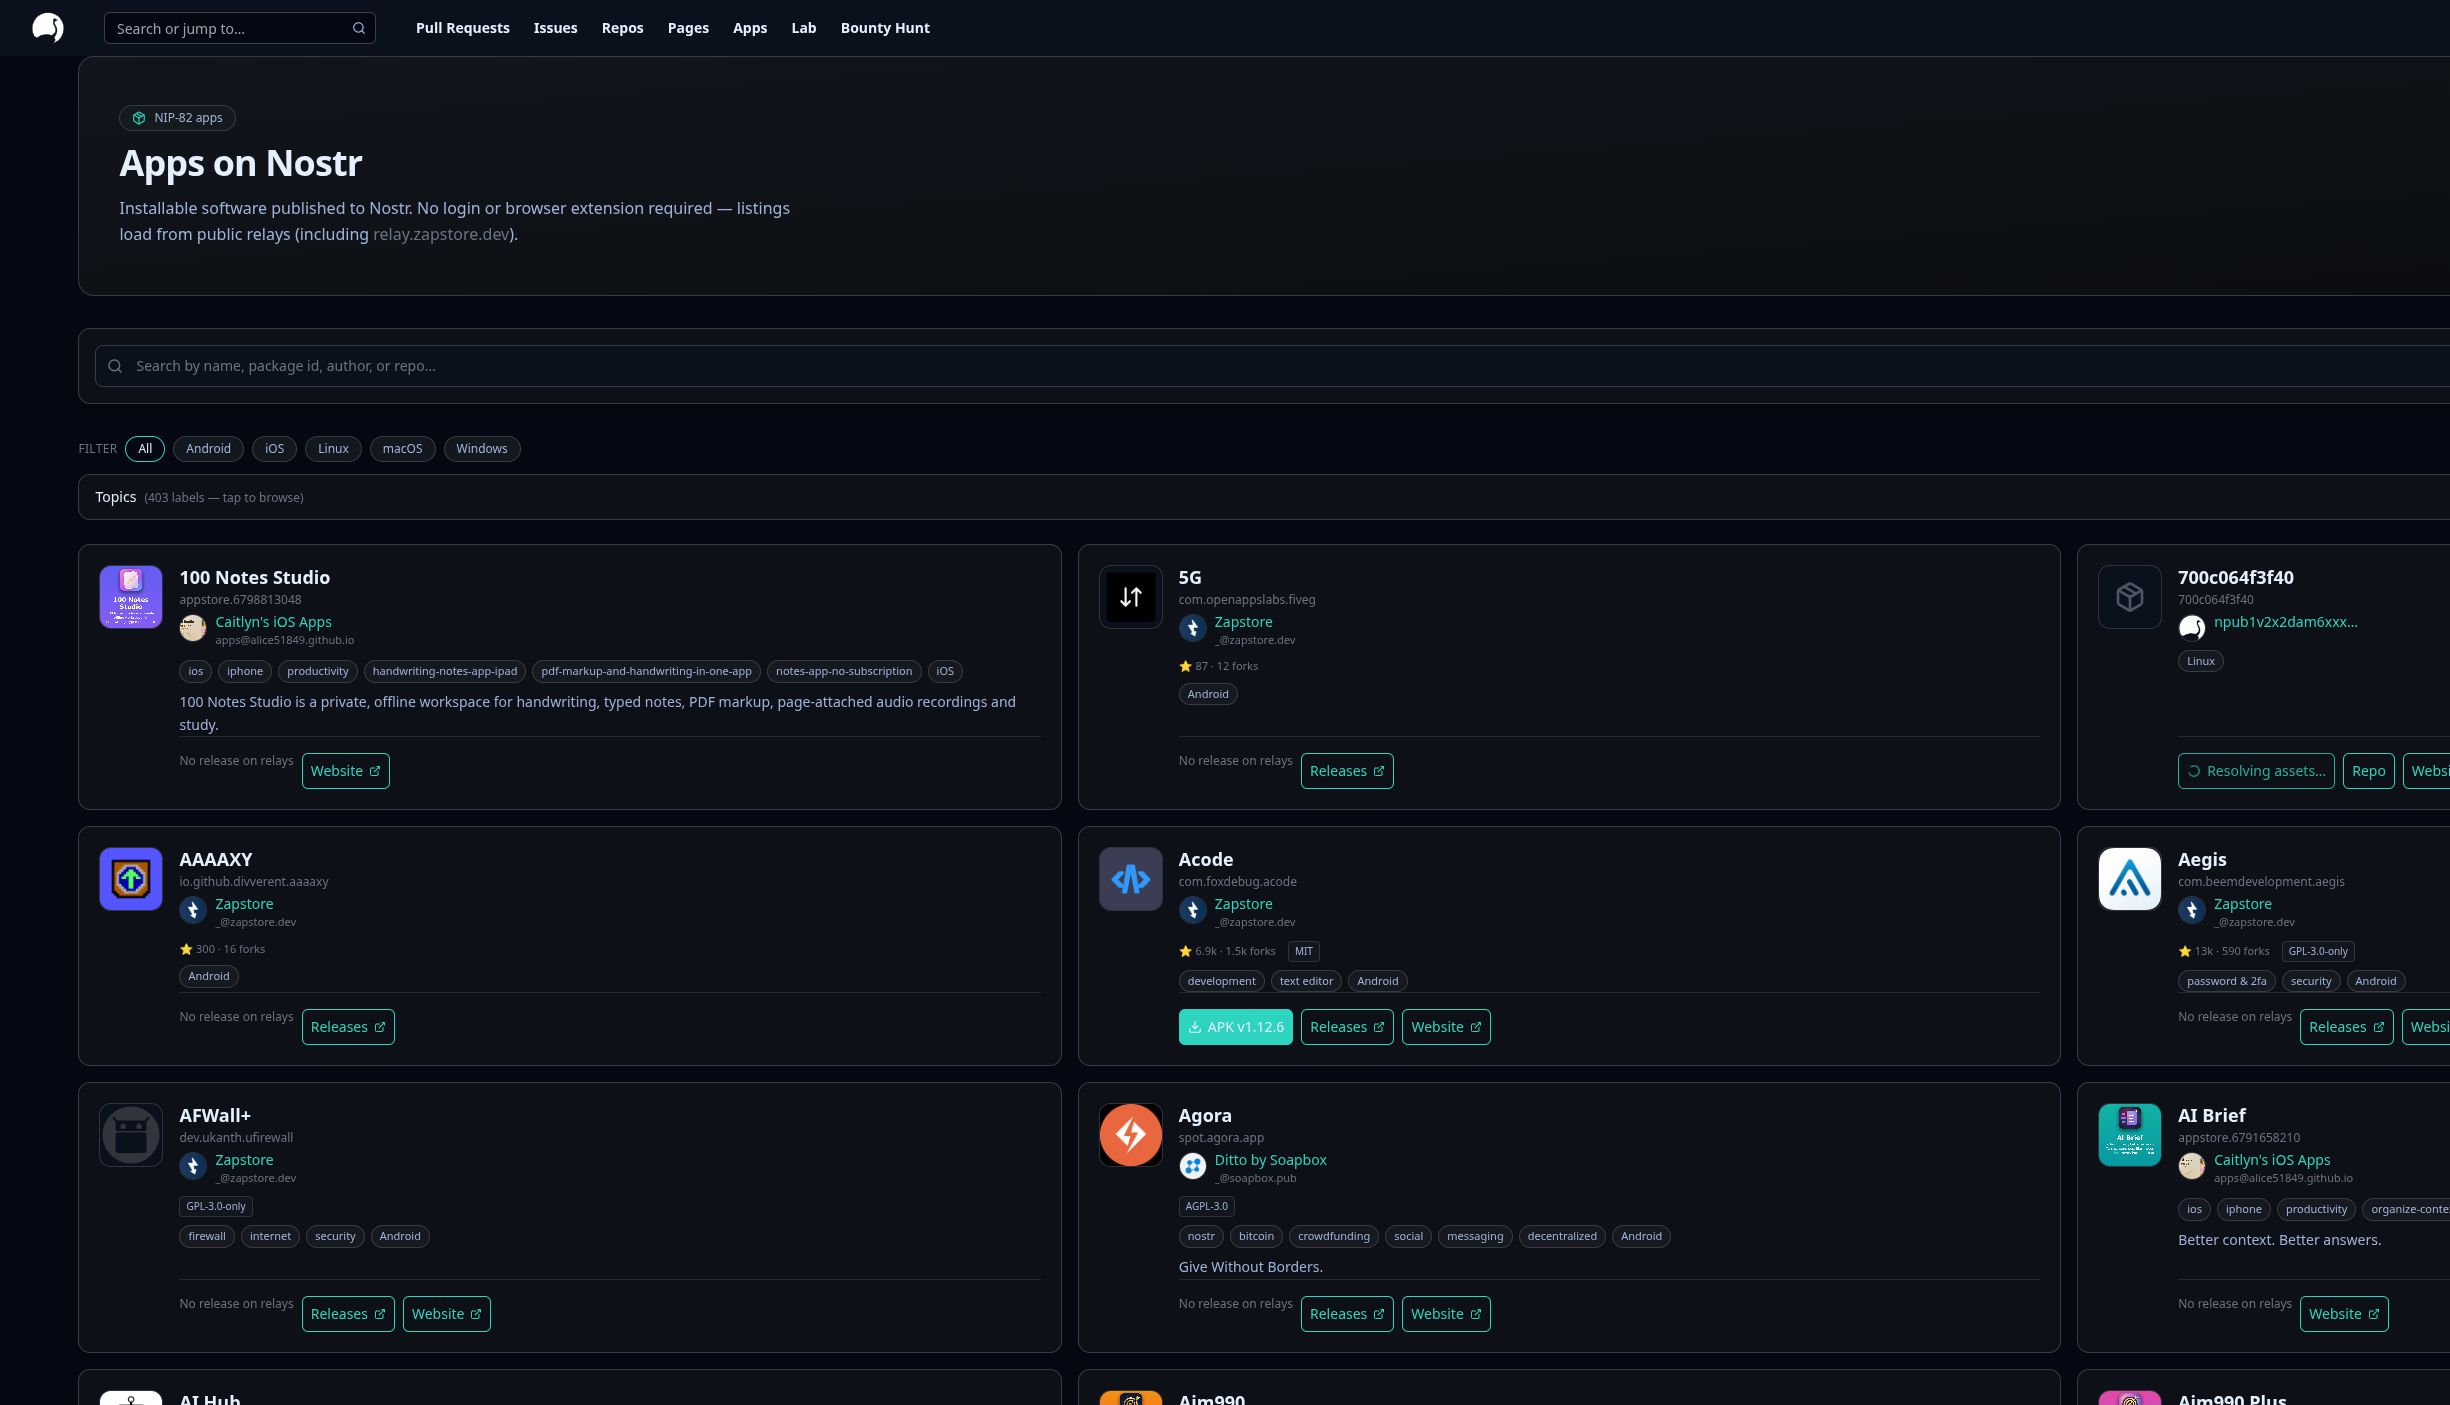Click publisher avatar on 700c064f3f40 card
2450x1405 pixels.
pos(2191,628)
